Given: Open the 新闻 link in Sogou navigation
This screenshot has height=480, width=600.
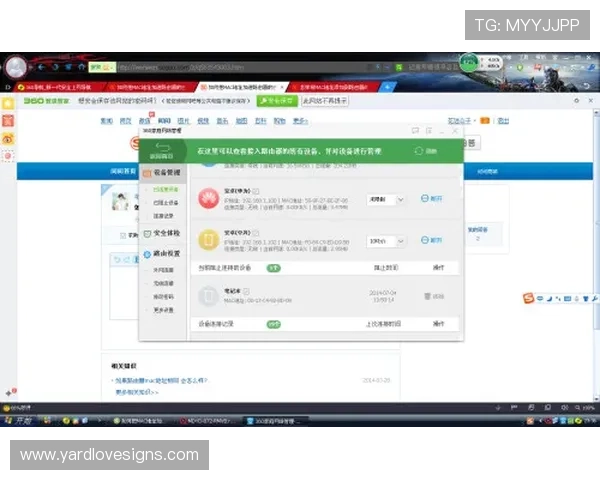Looking at the screenshot, I should (107, 121).
